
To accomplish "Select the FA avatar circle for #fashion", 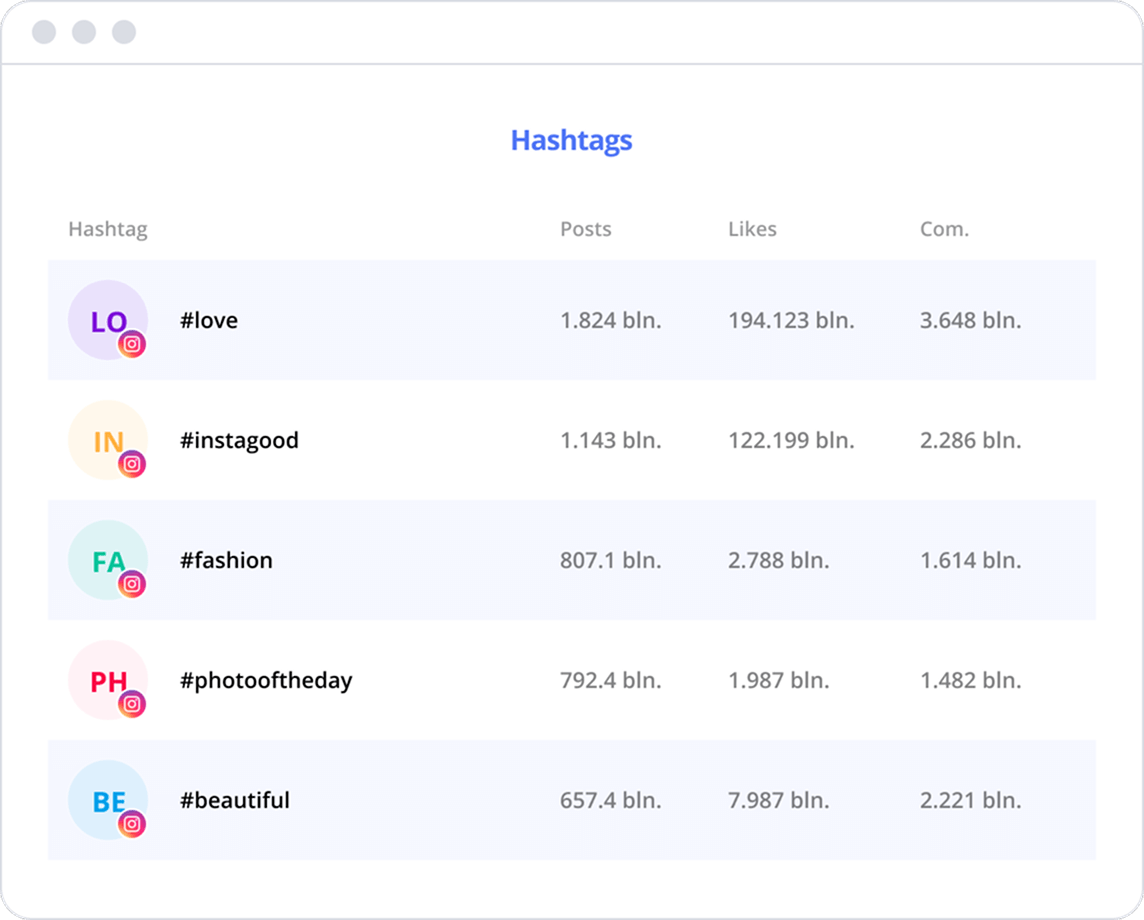I will (x=107, y=560).
